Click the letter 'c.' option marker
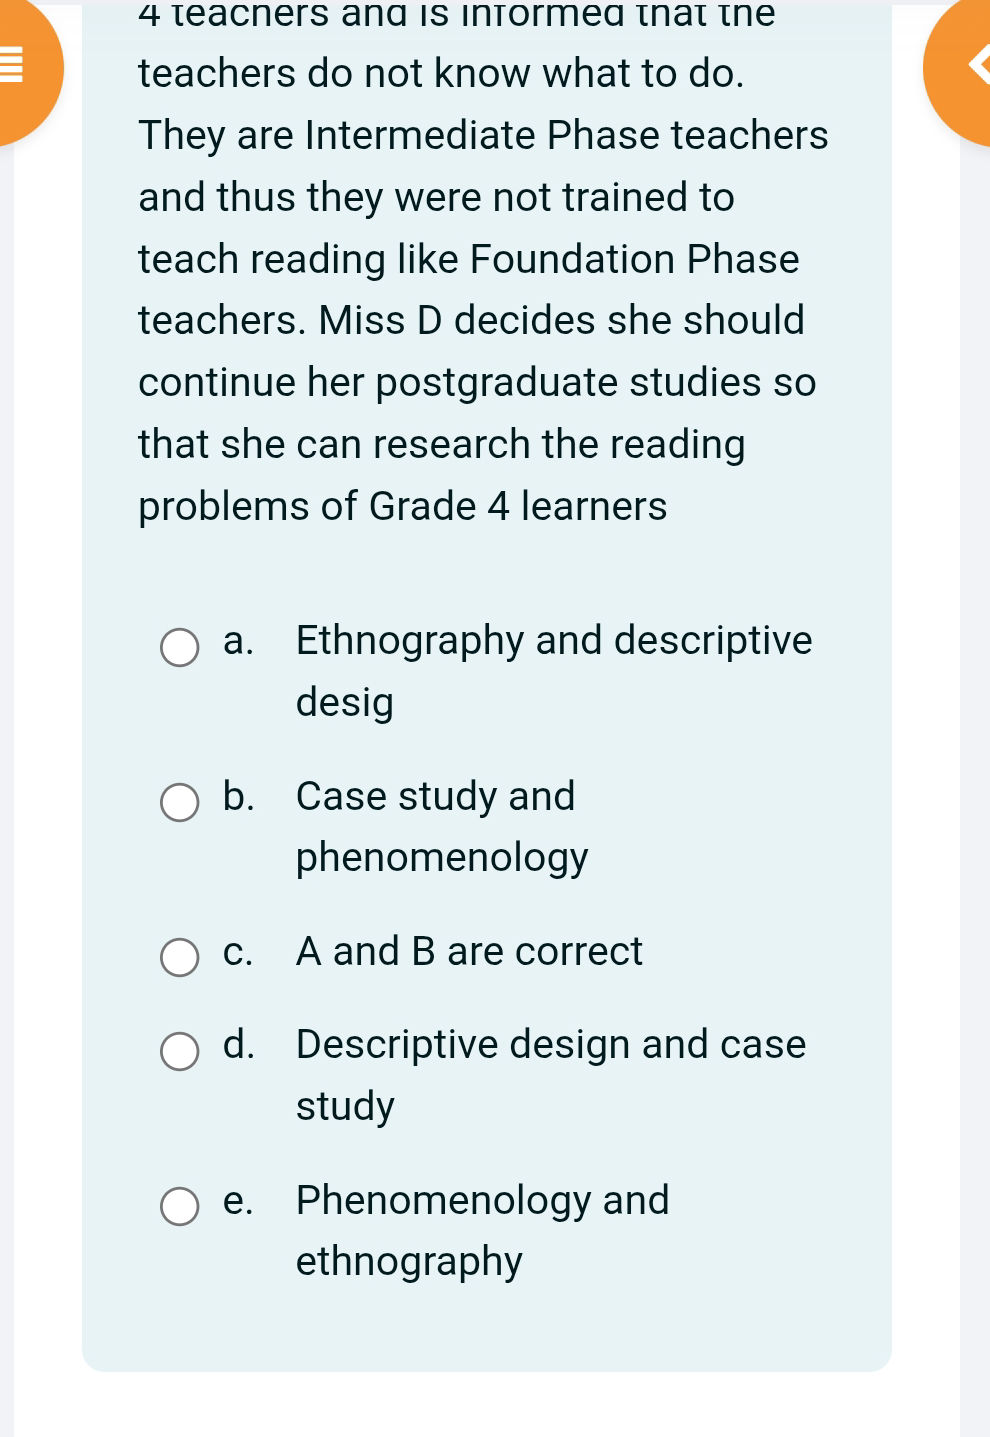This screenshot has width=990, height=1437. pyautogui.click(x=238, y=952)
